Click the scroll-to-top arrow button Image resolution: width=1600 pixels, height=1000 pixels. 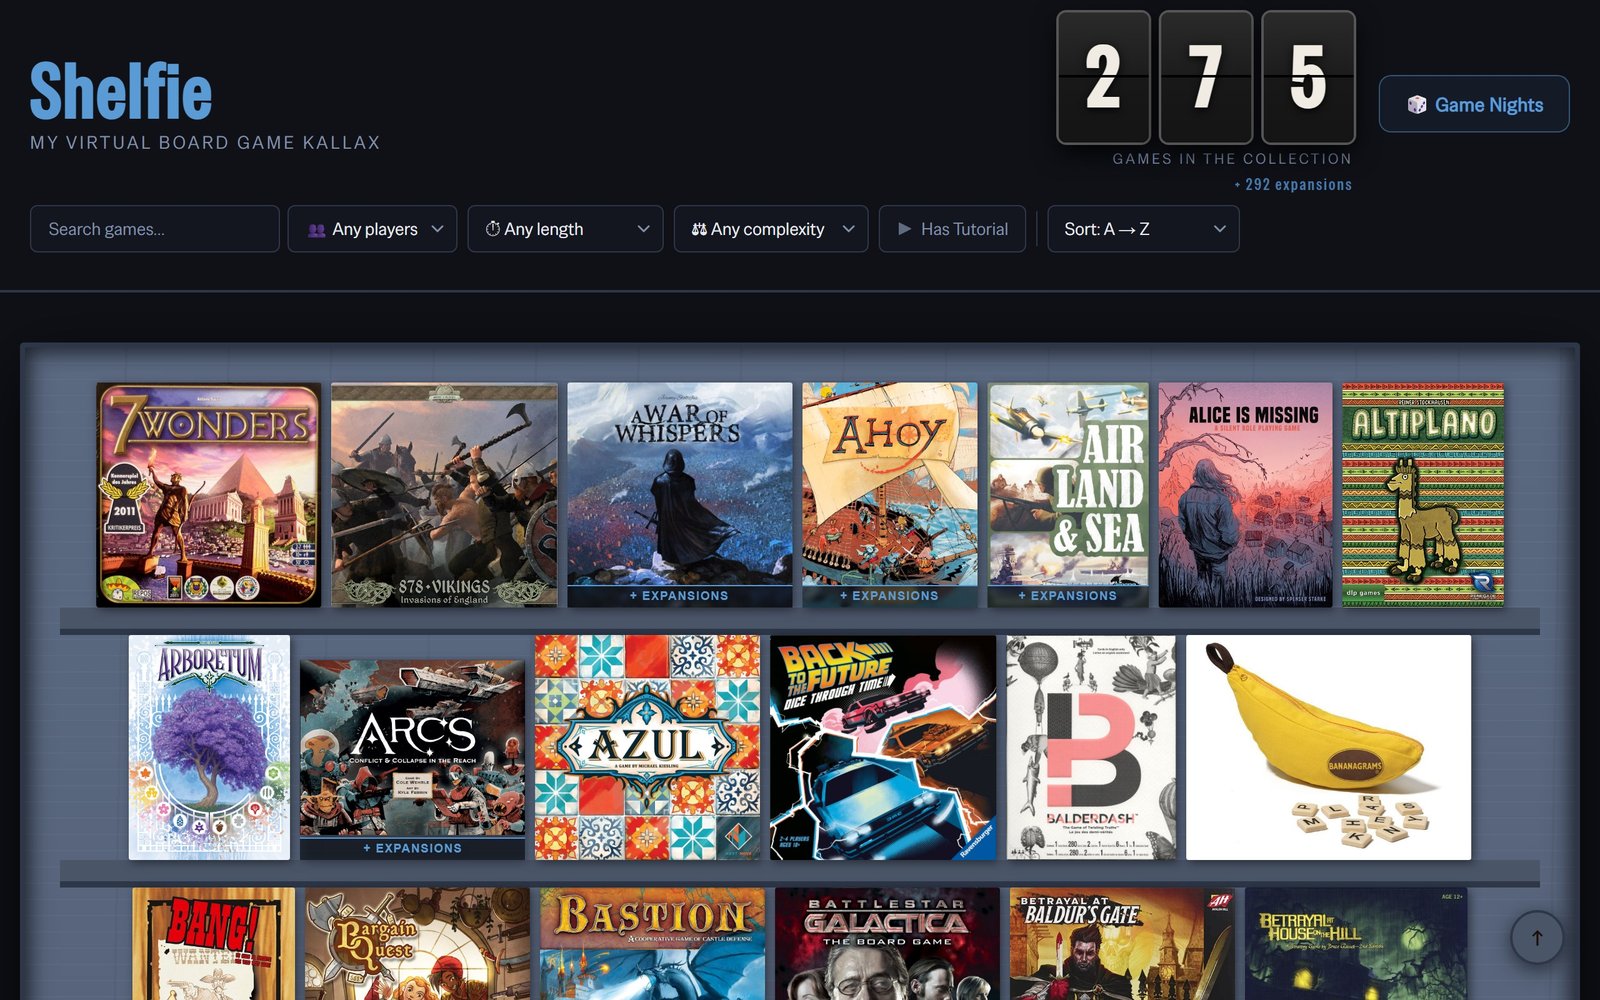point(1537,937)
